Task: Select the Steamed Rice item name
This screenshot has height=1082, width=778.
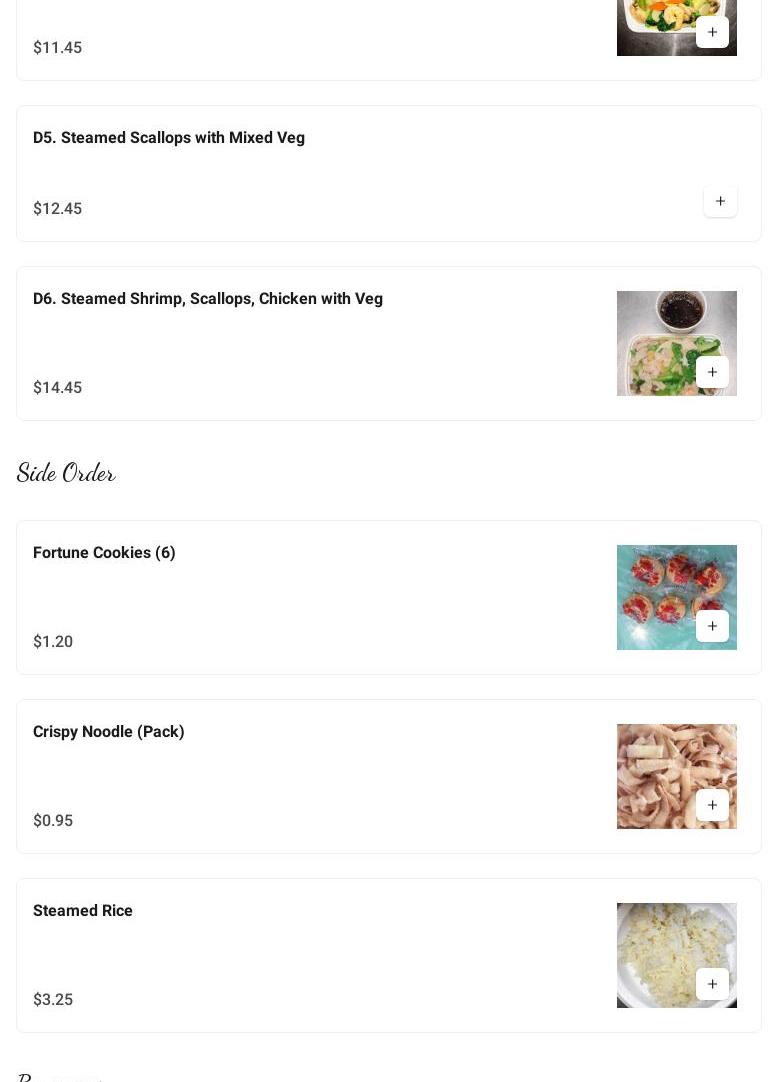Action: coord(83,911)
